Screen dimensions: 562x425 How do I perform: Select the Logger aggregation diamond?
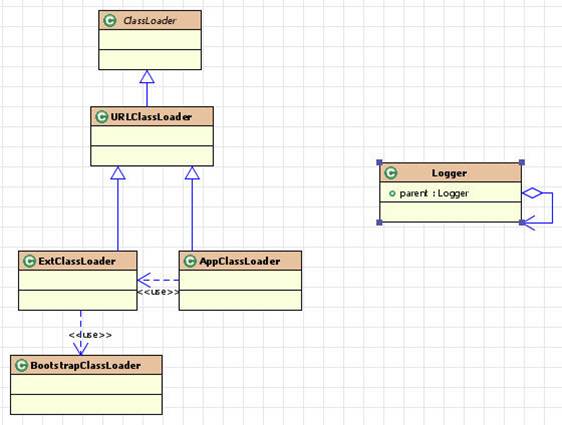[x=532, y=193]
